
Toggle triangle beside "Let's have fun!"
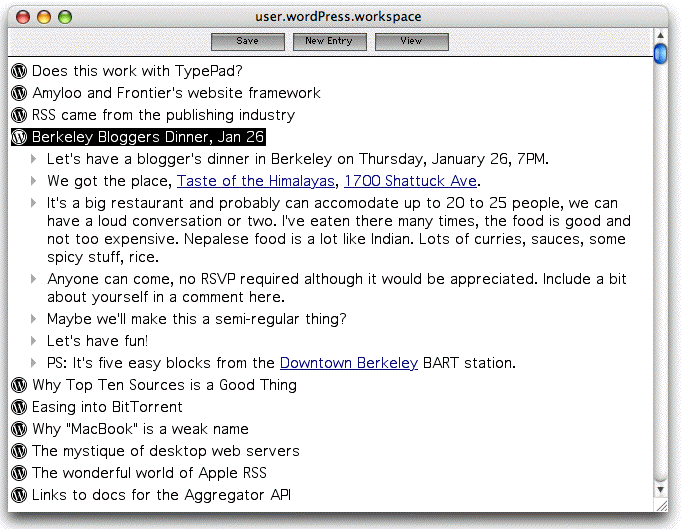[34, 341]
